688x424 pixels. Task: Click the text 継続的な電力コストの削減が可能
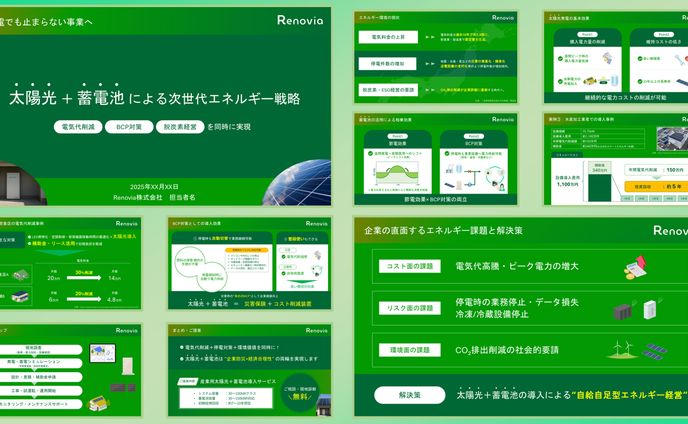pyautogui.click(x=625, y=97)
